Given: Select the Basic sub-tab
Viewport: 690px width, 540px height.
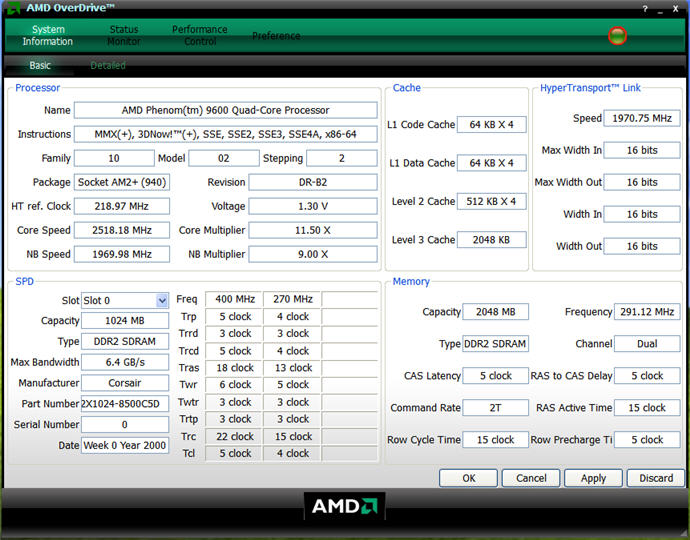Looking at the screenshot, I should 40,66.
